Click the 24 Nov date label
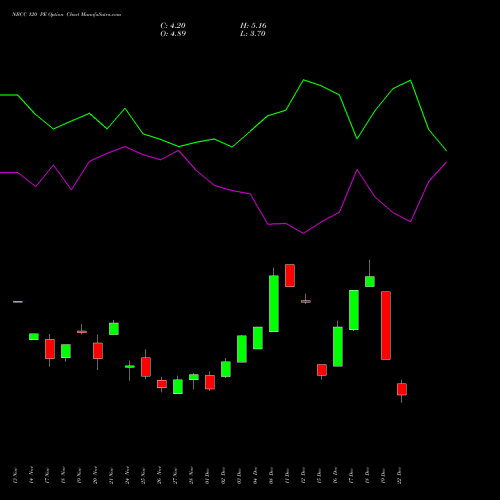Screen dimensions: 500x500 [127, 475]
